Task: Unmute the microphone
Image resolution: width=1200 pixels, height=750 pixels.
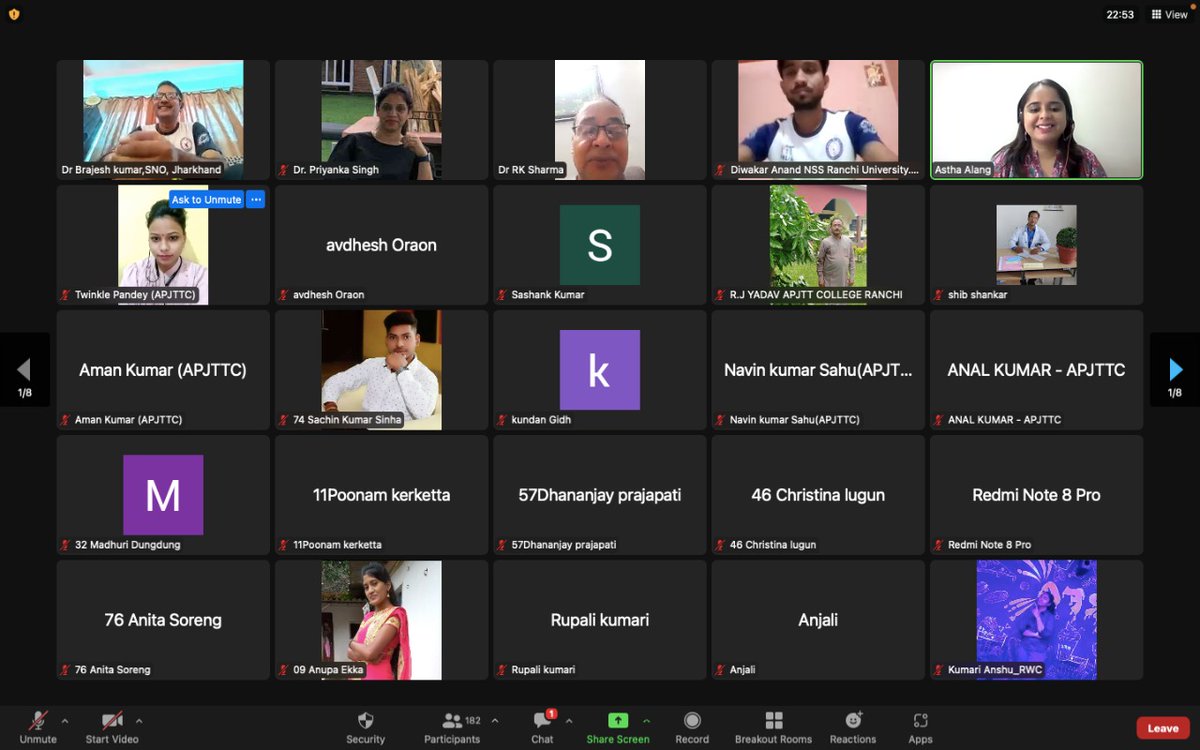Action: coord(38,727)
